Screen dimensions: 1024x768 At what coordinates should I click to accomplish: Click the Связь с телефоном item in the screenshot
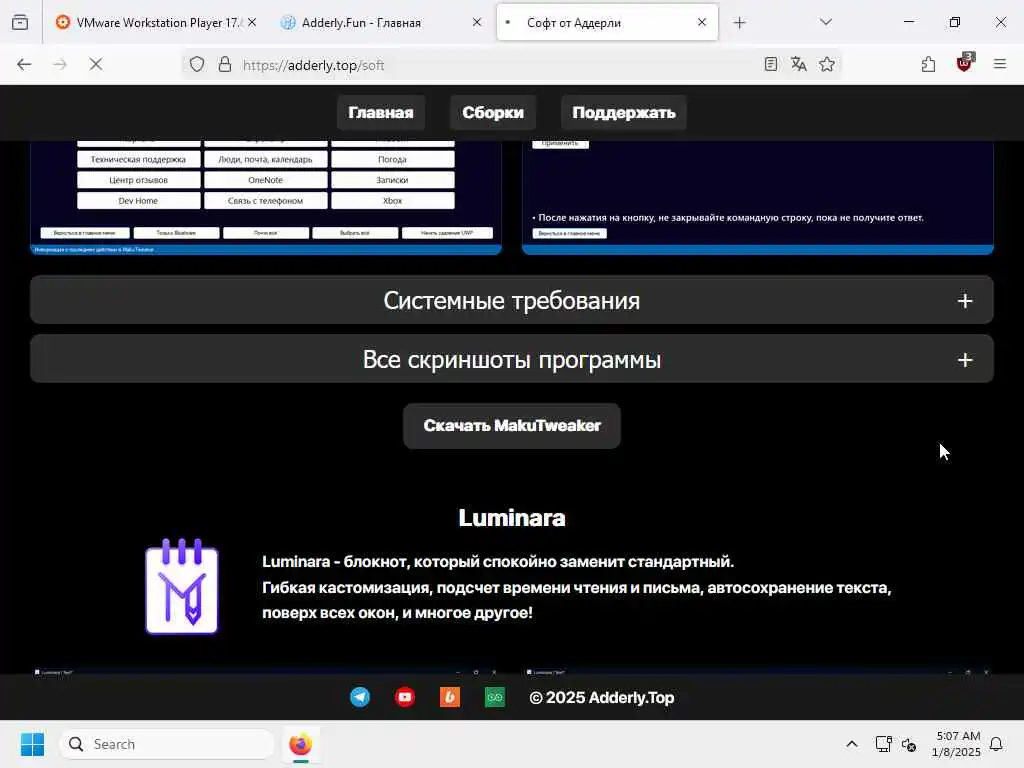265,201
